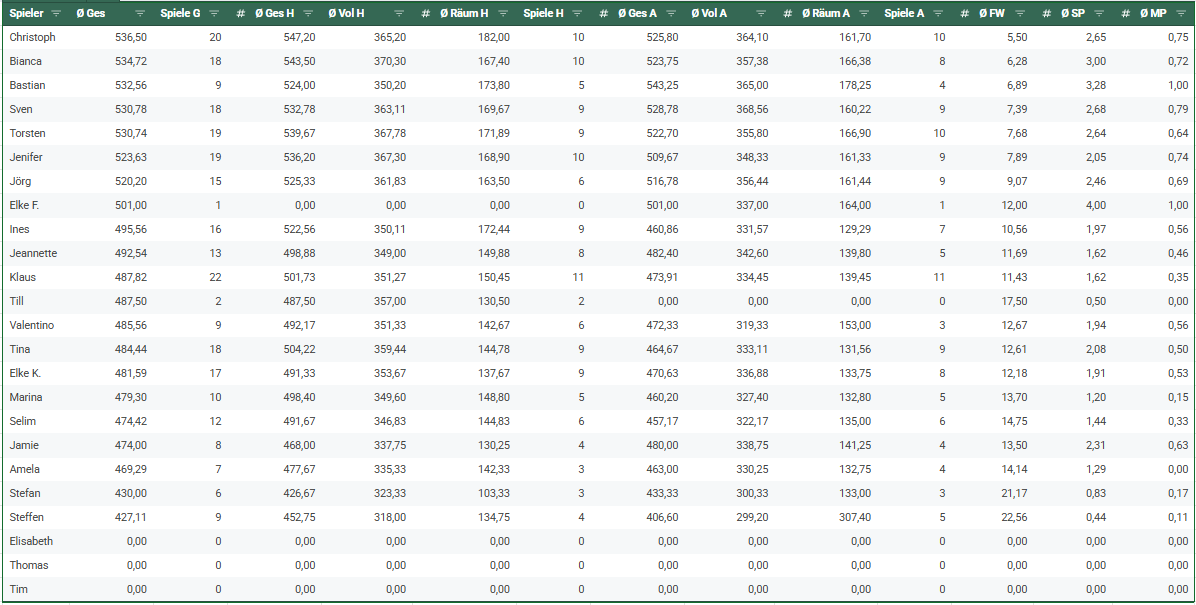Open the filter icon for Spieler column

56,14
